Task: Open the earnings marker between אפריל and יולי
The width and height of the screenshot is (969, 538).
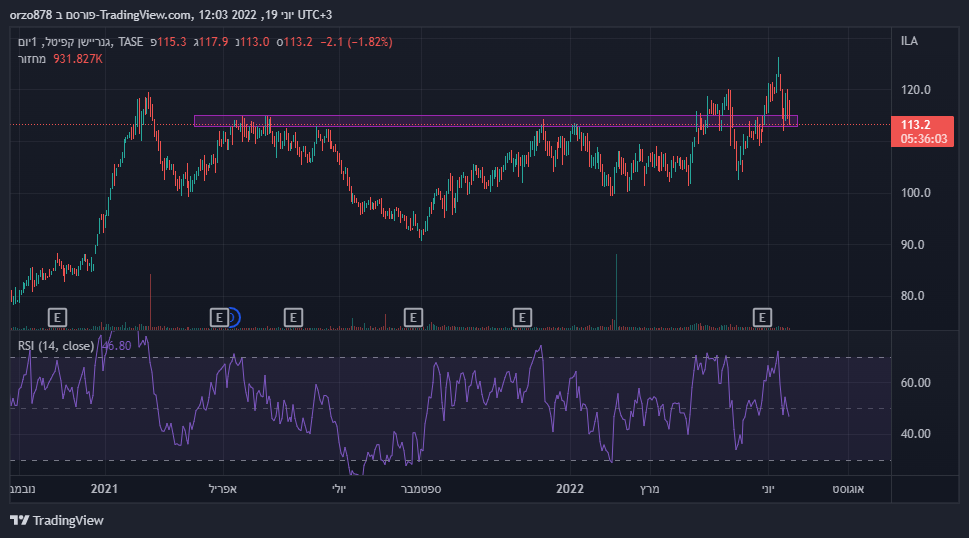Action: tap(293, 317)
